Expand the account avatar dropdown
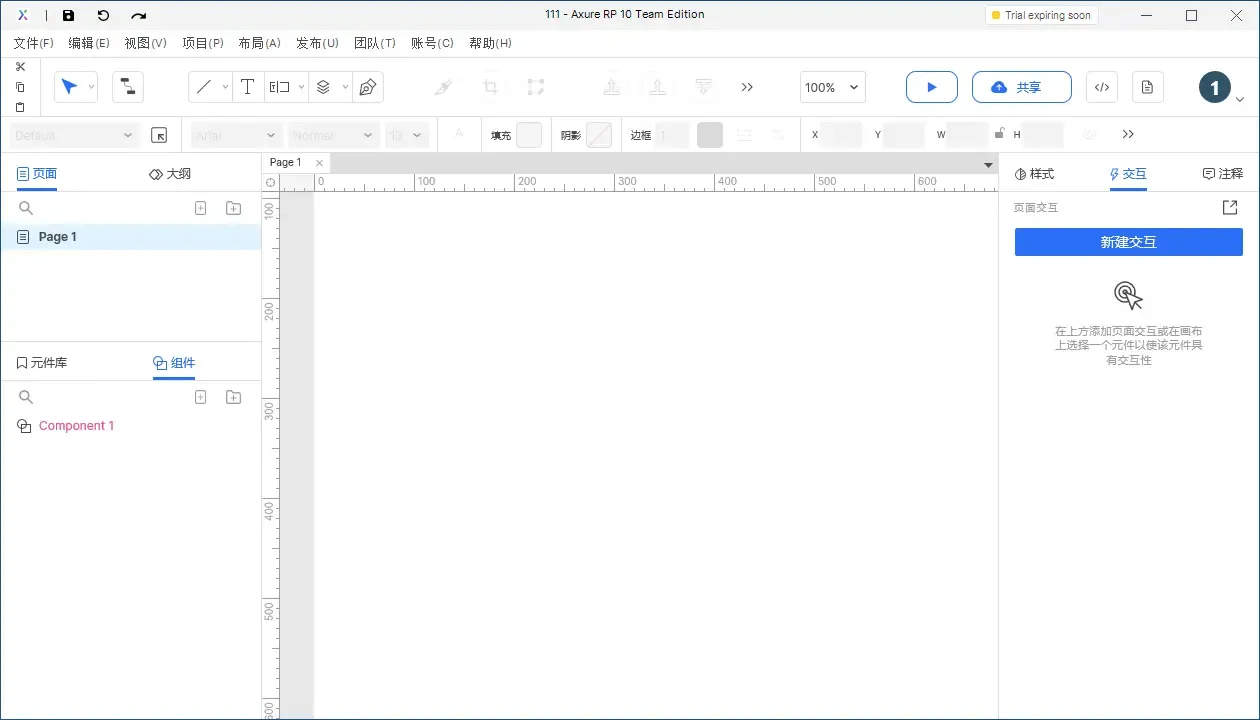This screenshot has height=720, width=1260. 1240,99
